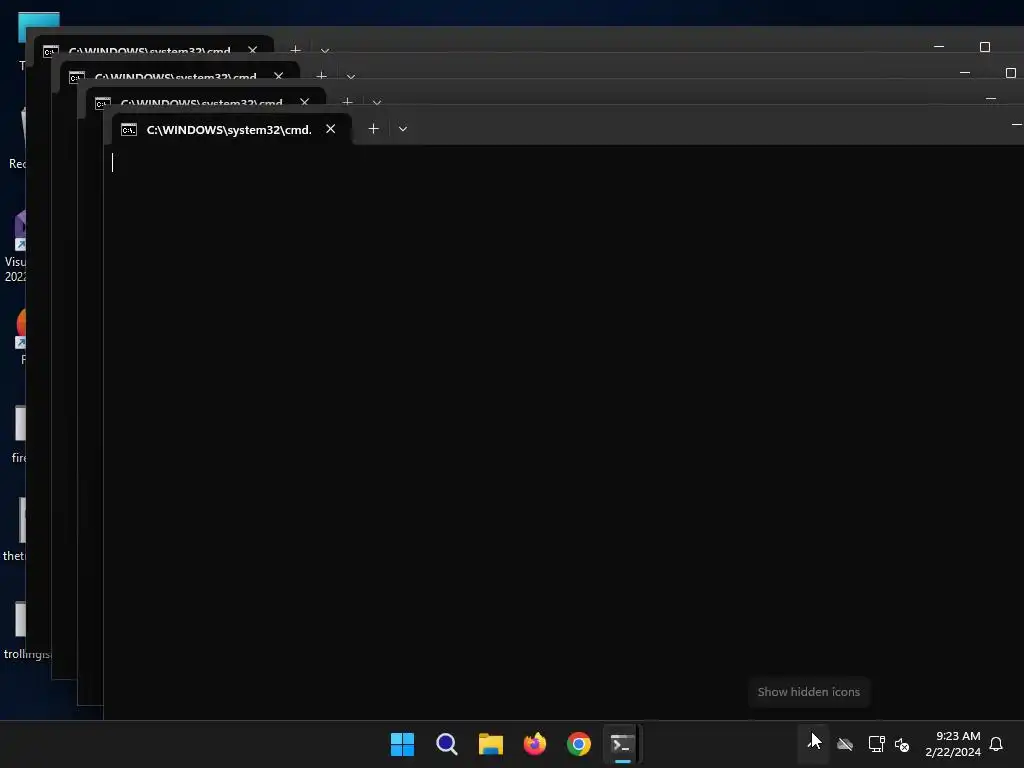Viewport: 1024px width, 768px height.
Task: Click the Terminal icon in the taskbar
Action: tap(622, 744)
